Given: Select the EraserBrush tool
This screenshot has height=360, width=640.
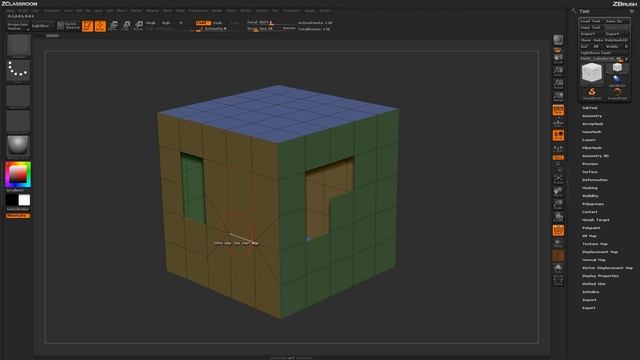Looking at the screenshot, I should [x=617, y=93].
